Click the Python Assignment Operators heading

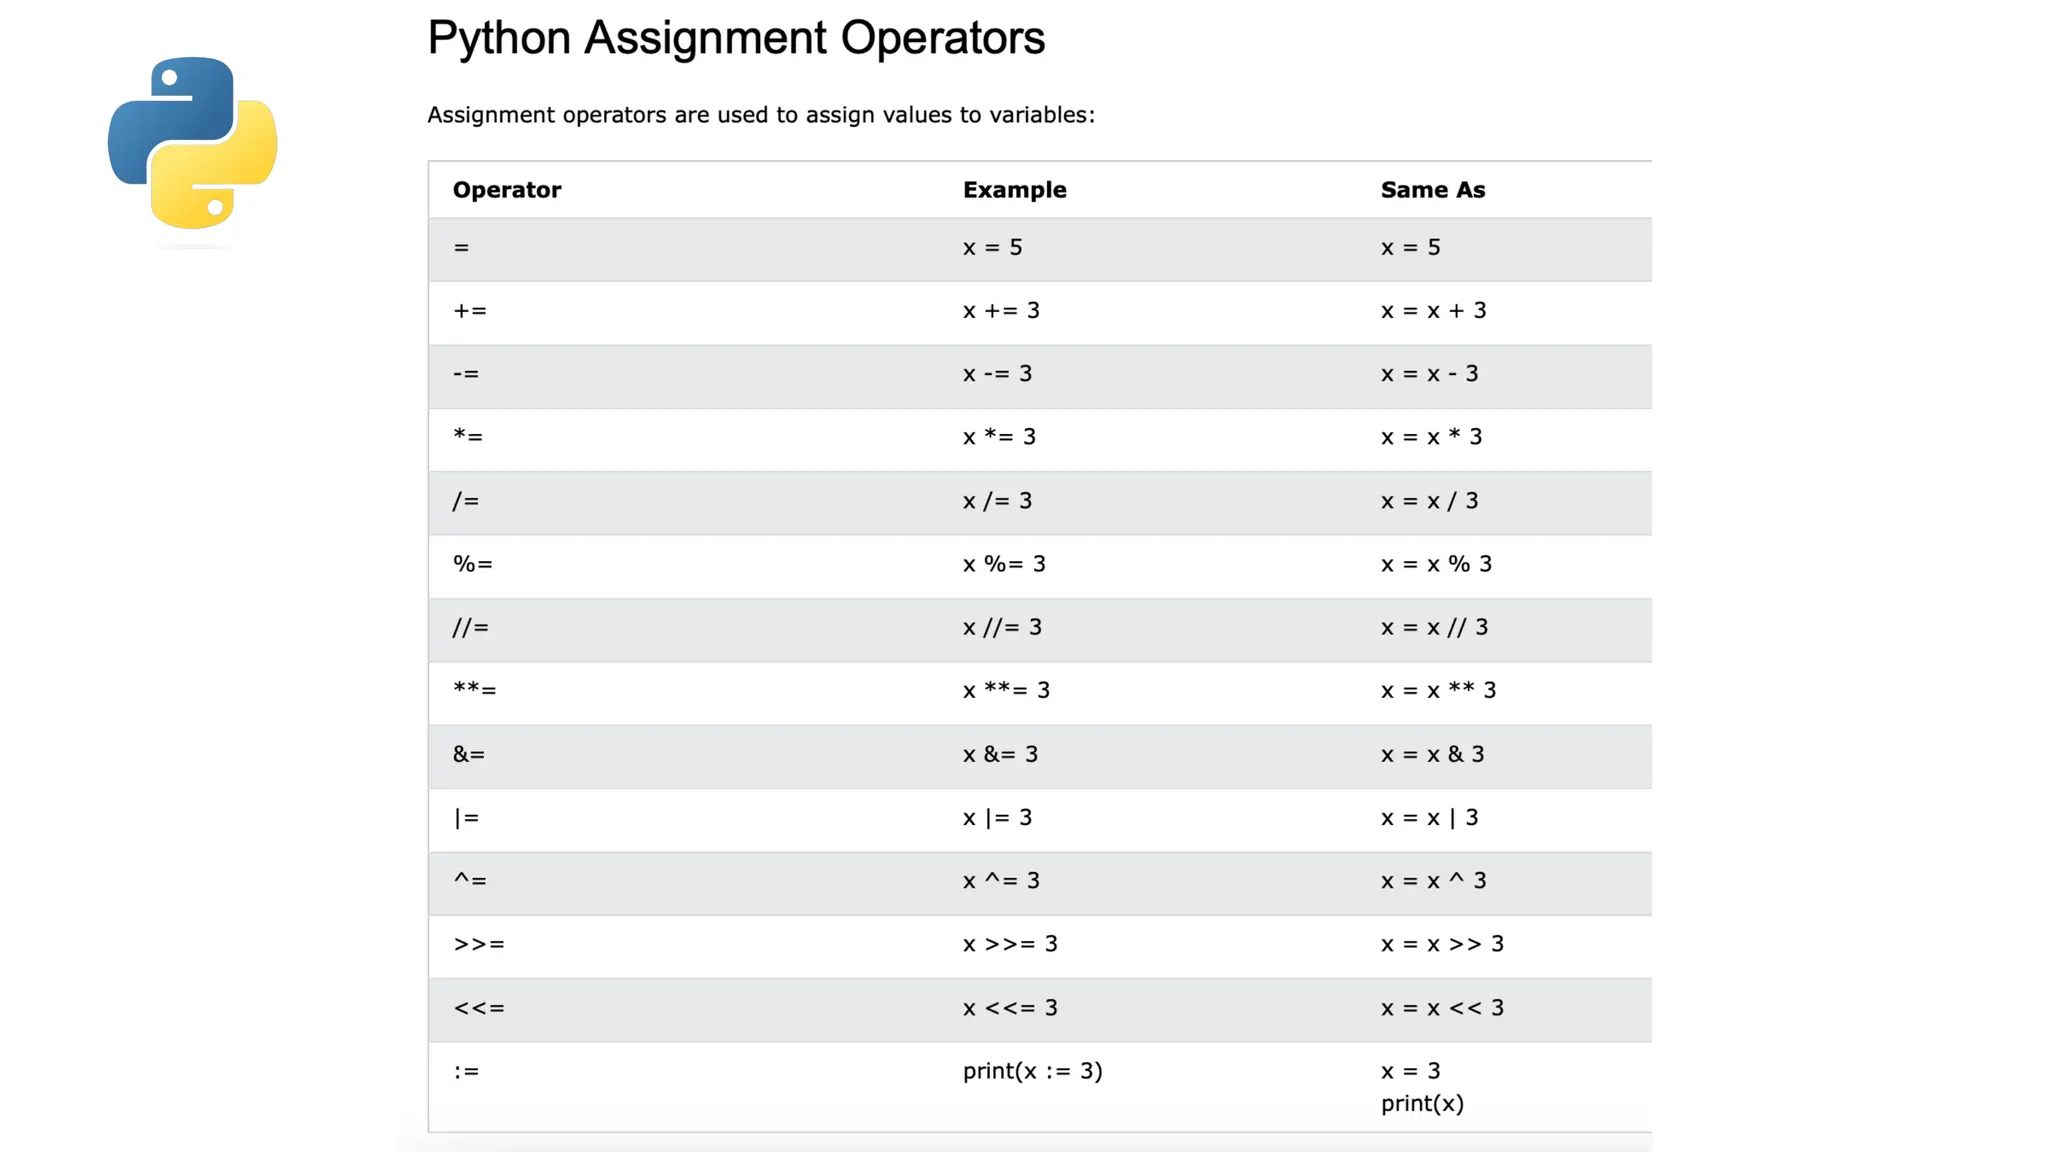pyautogui.click(x=736, y=38)
